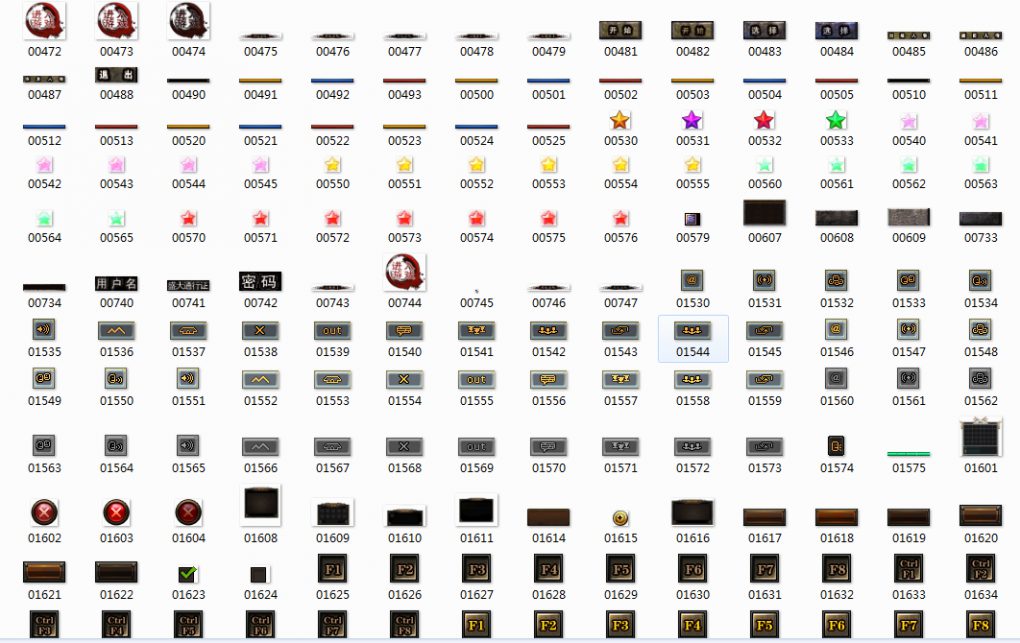The image size is (1020, 643).
Task: Select the 用户名 label image 00740
Action: tap(116, 284)
